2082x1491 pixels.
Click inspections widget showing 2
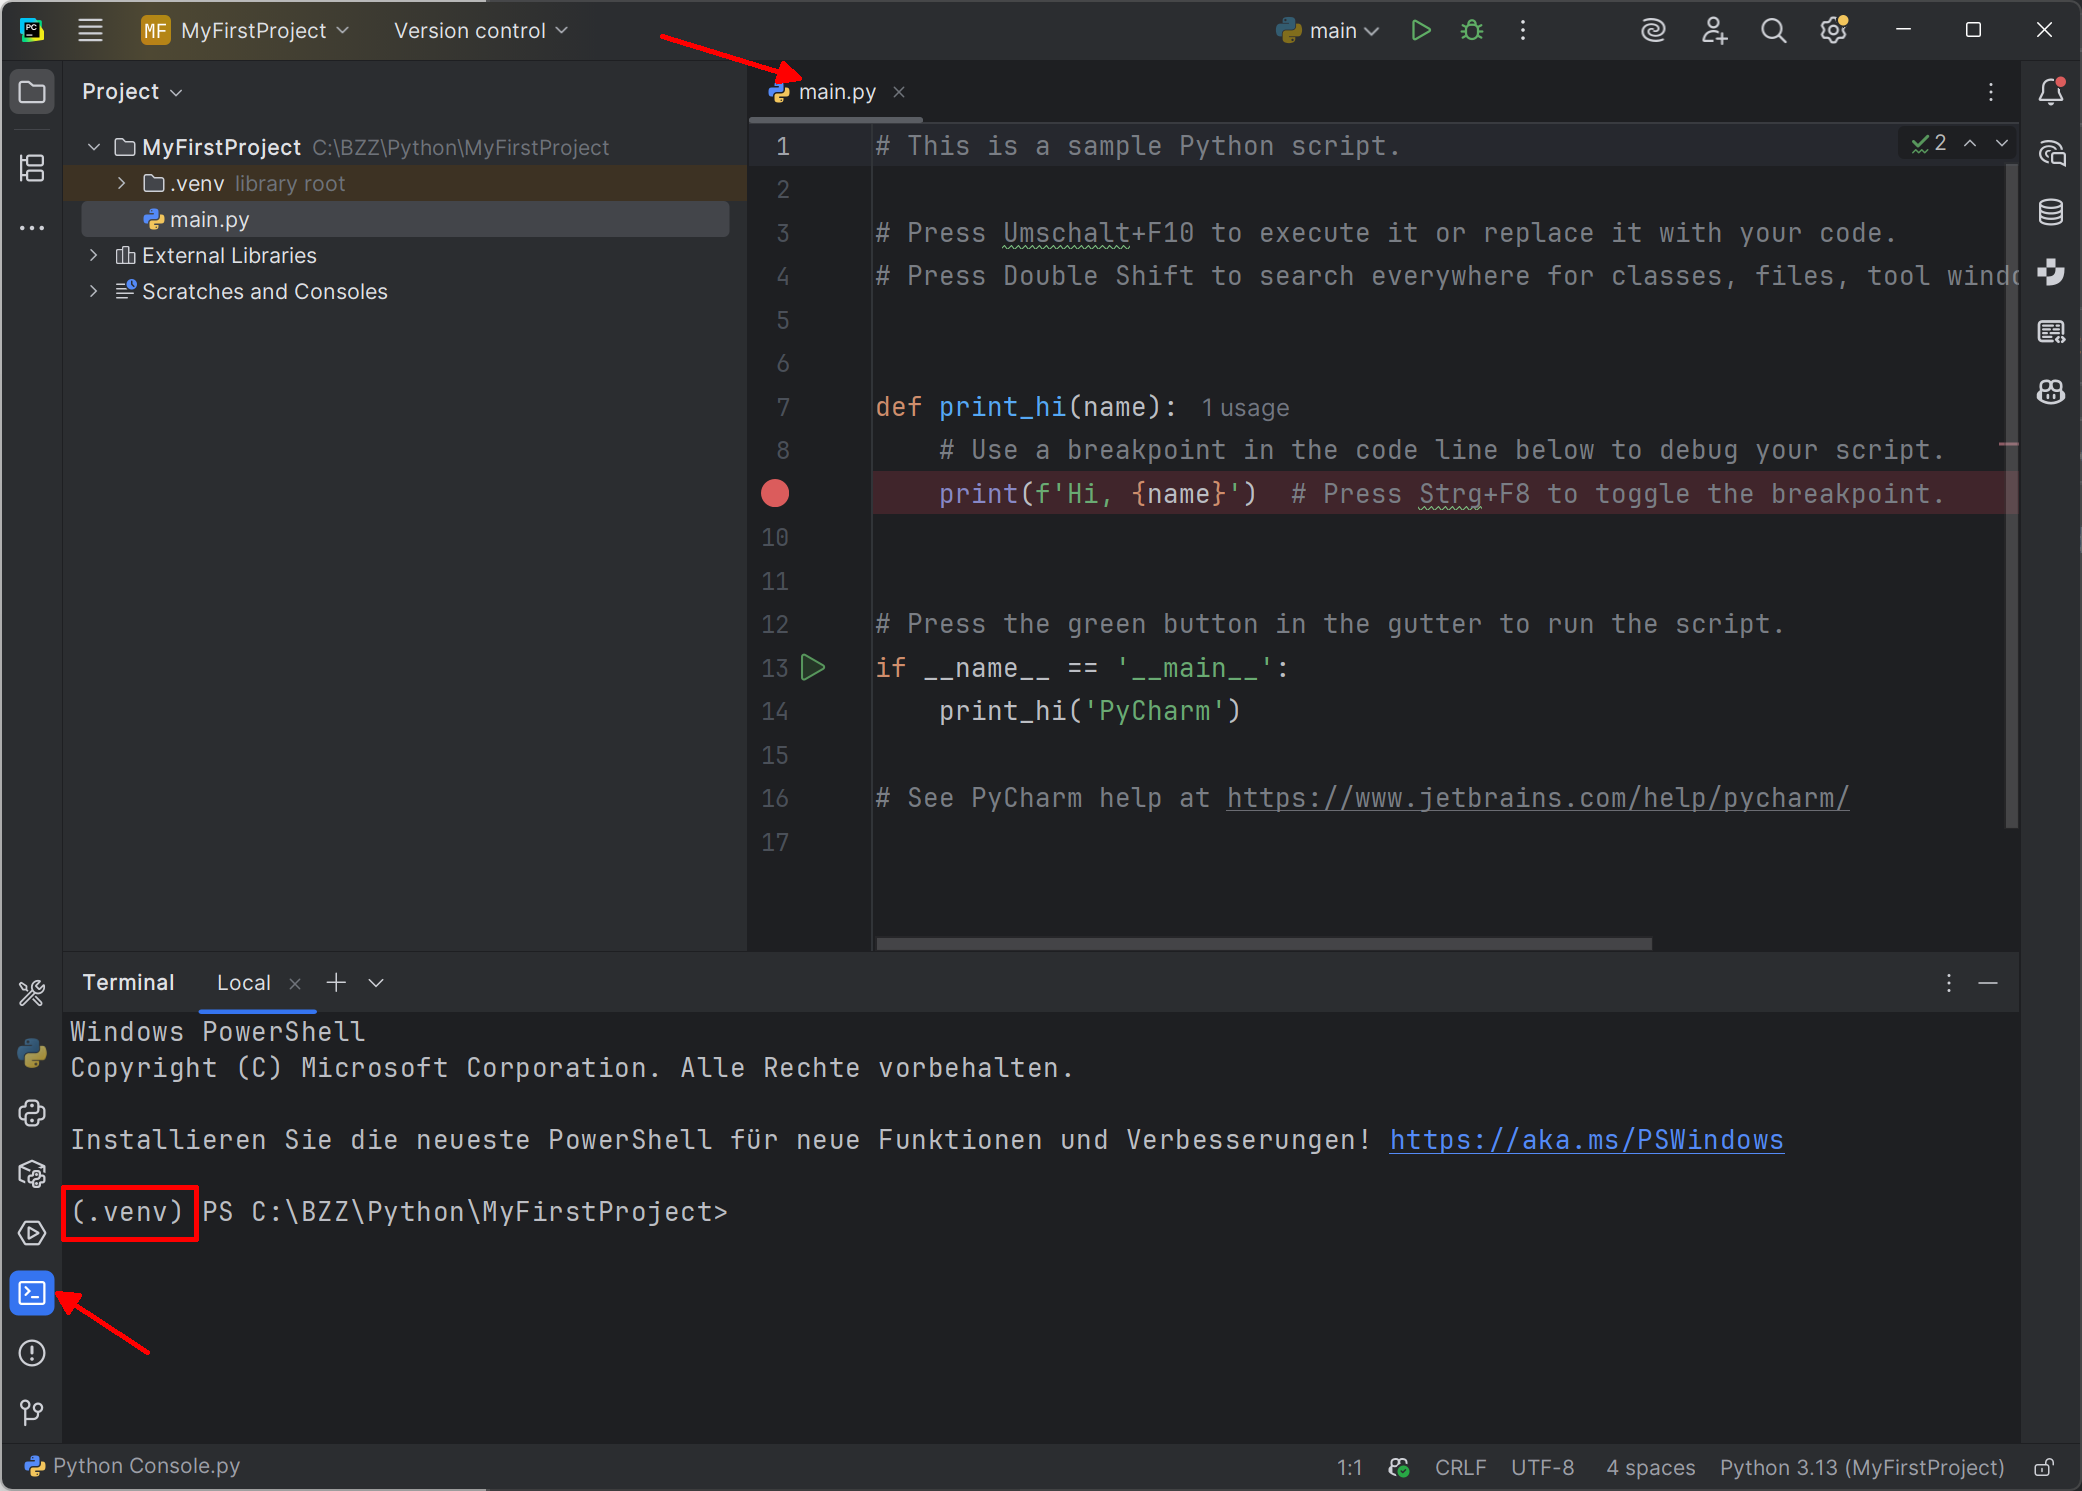pyautogui.click(x=1929, y=143)
